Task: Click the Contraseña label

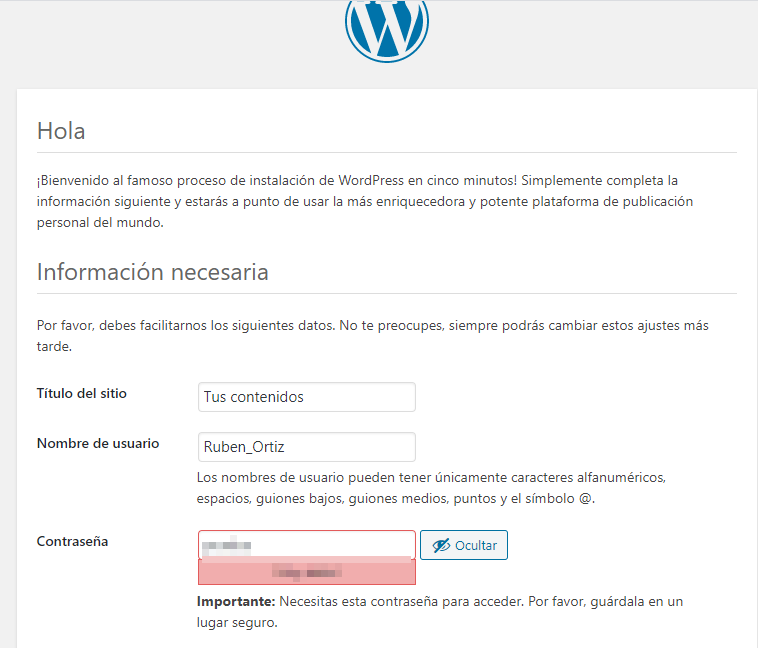Action: pyautogui.click(x=73, y=542)
